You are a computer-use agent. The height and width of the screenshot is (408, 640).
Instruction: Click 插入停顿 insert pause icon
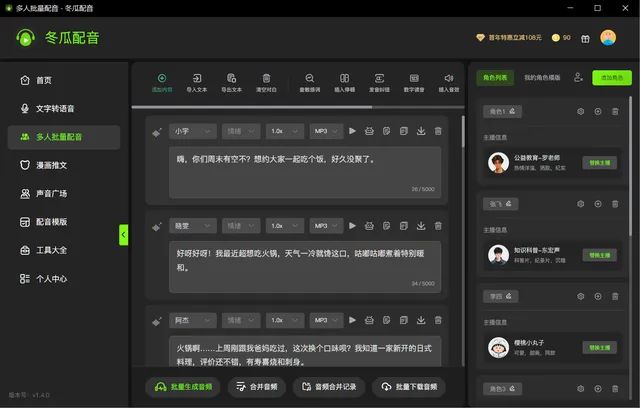pos(344,83)
